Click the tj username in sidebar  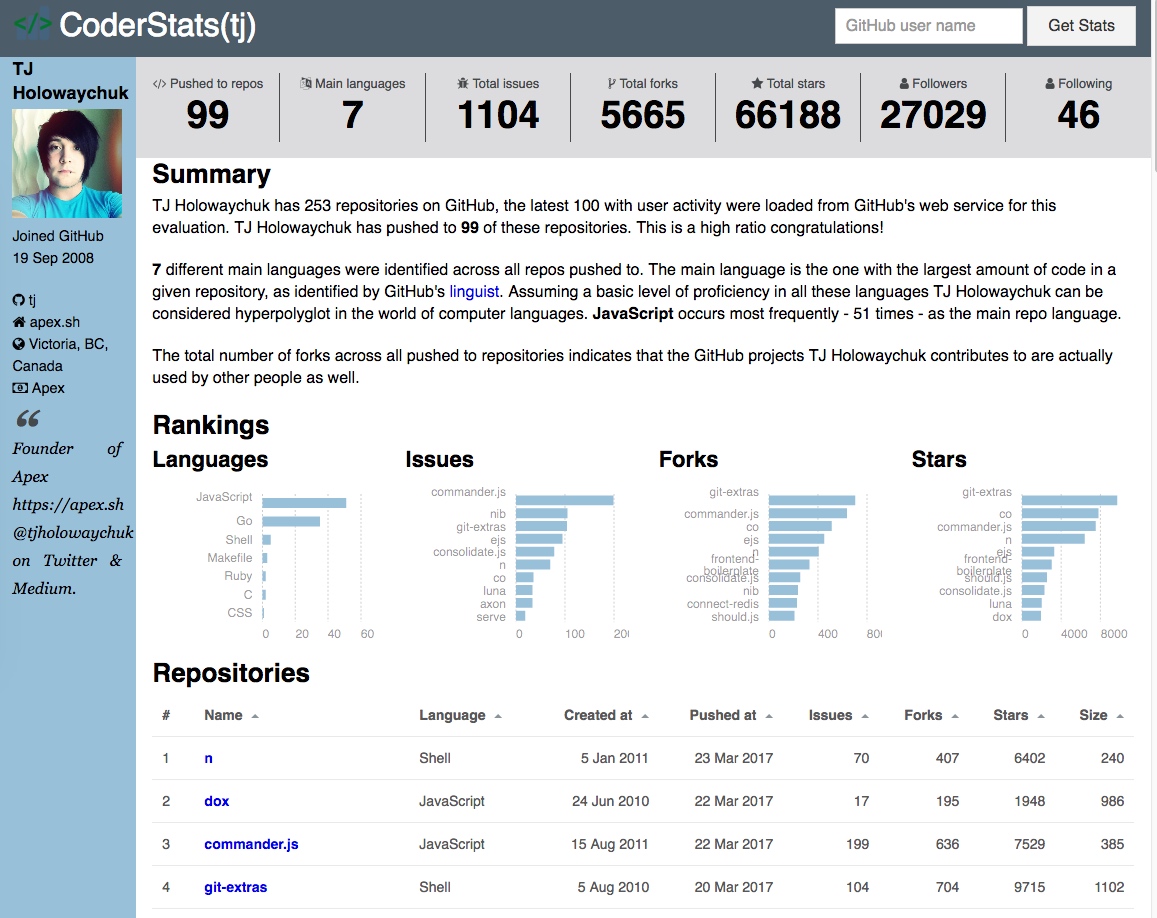point(32,300)
